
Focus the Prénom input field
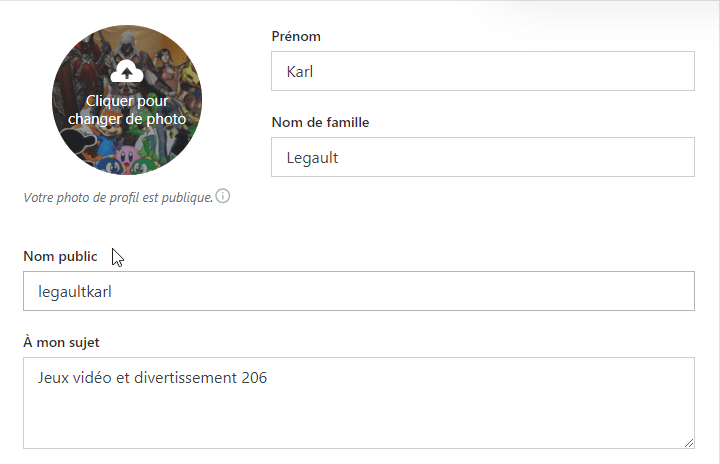(x=482, y=71)
